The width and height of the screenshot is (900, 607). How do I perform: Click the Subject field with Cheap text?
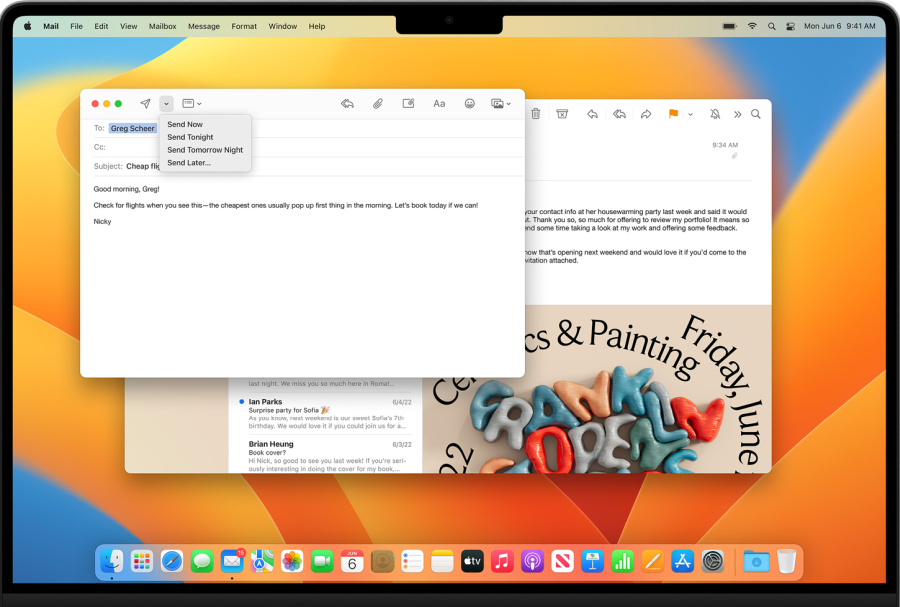pyautogui.click(x=308, y=166)
